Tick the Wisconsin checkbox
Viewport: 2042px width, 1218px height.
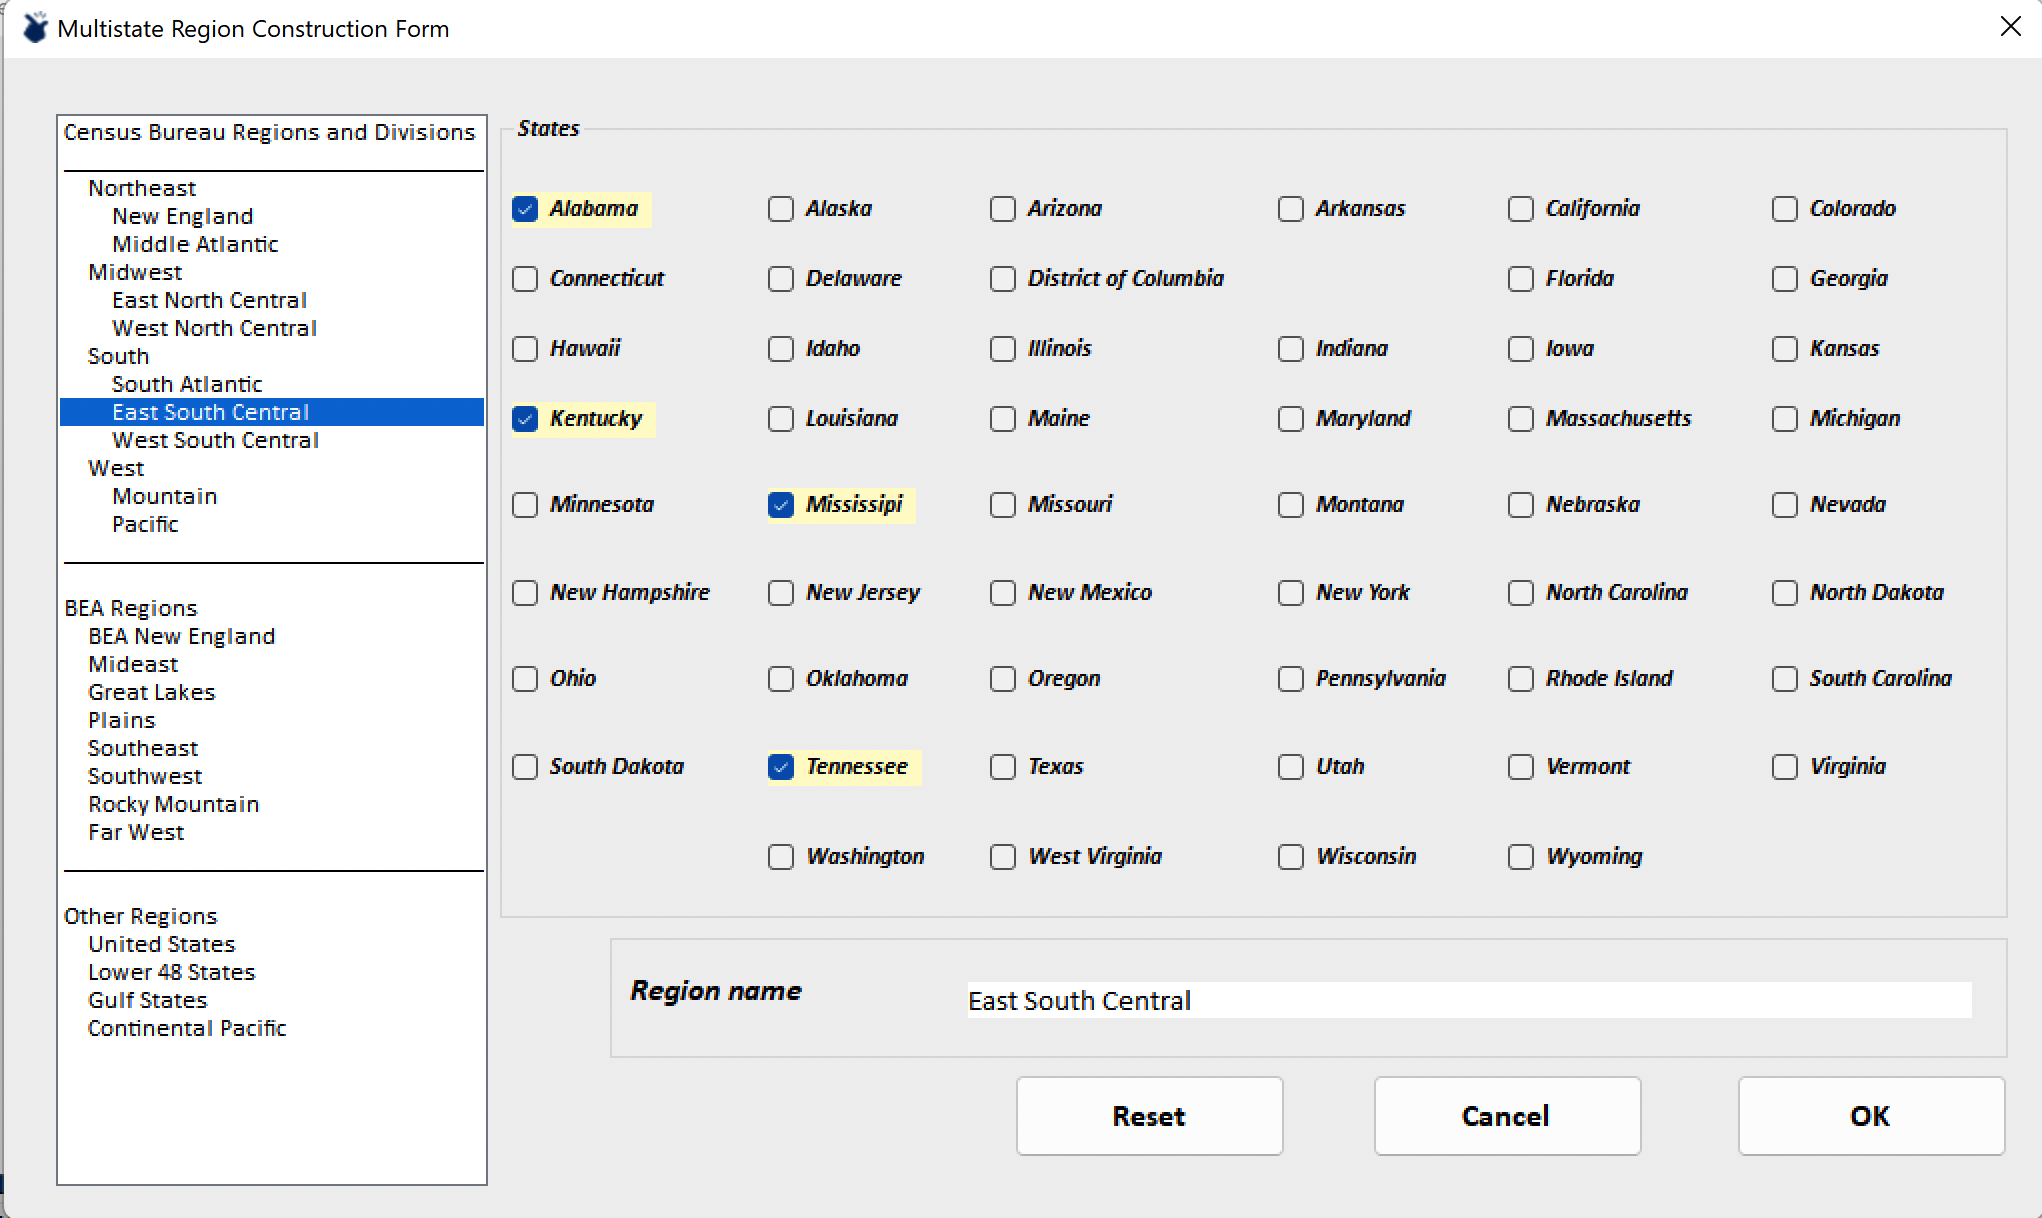[x=1291, y=857]
